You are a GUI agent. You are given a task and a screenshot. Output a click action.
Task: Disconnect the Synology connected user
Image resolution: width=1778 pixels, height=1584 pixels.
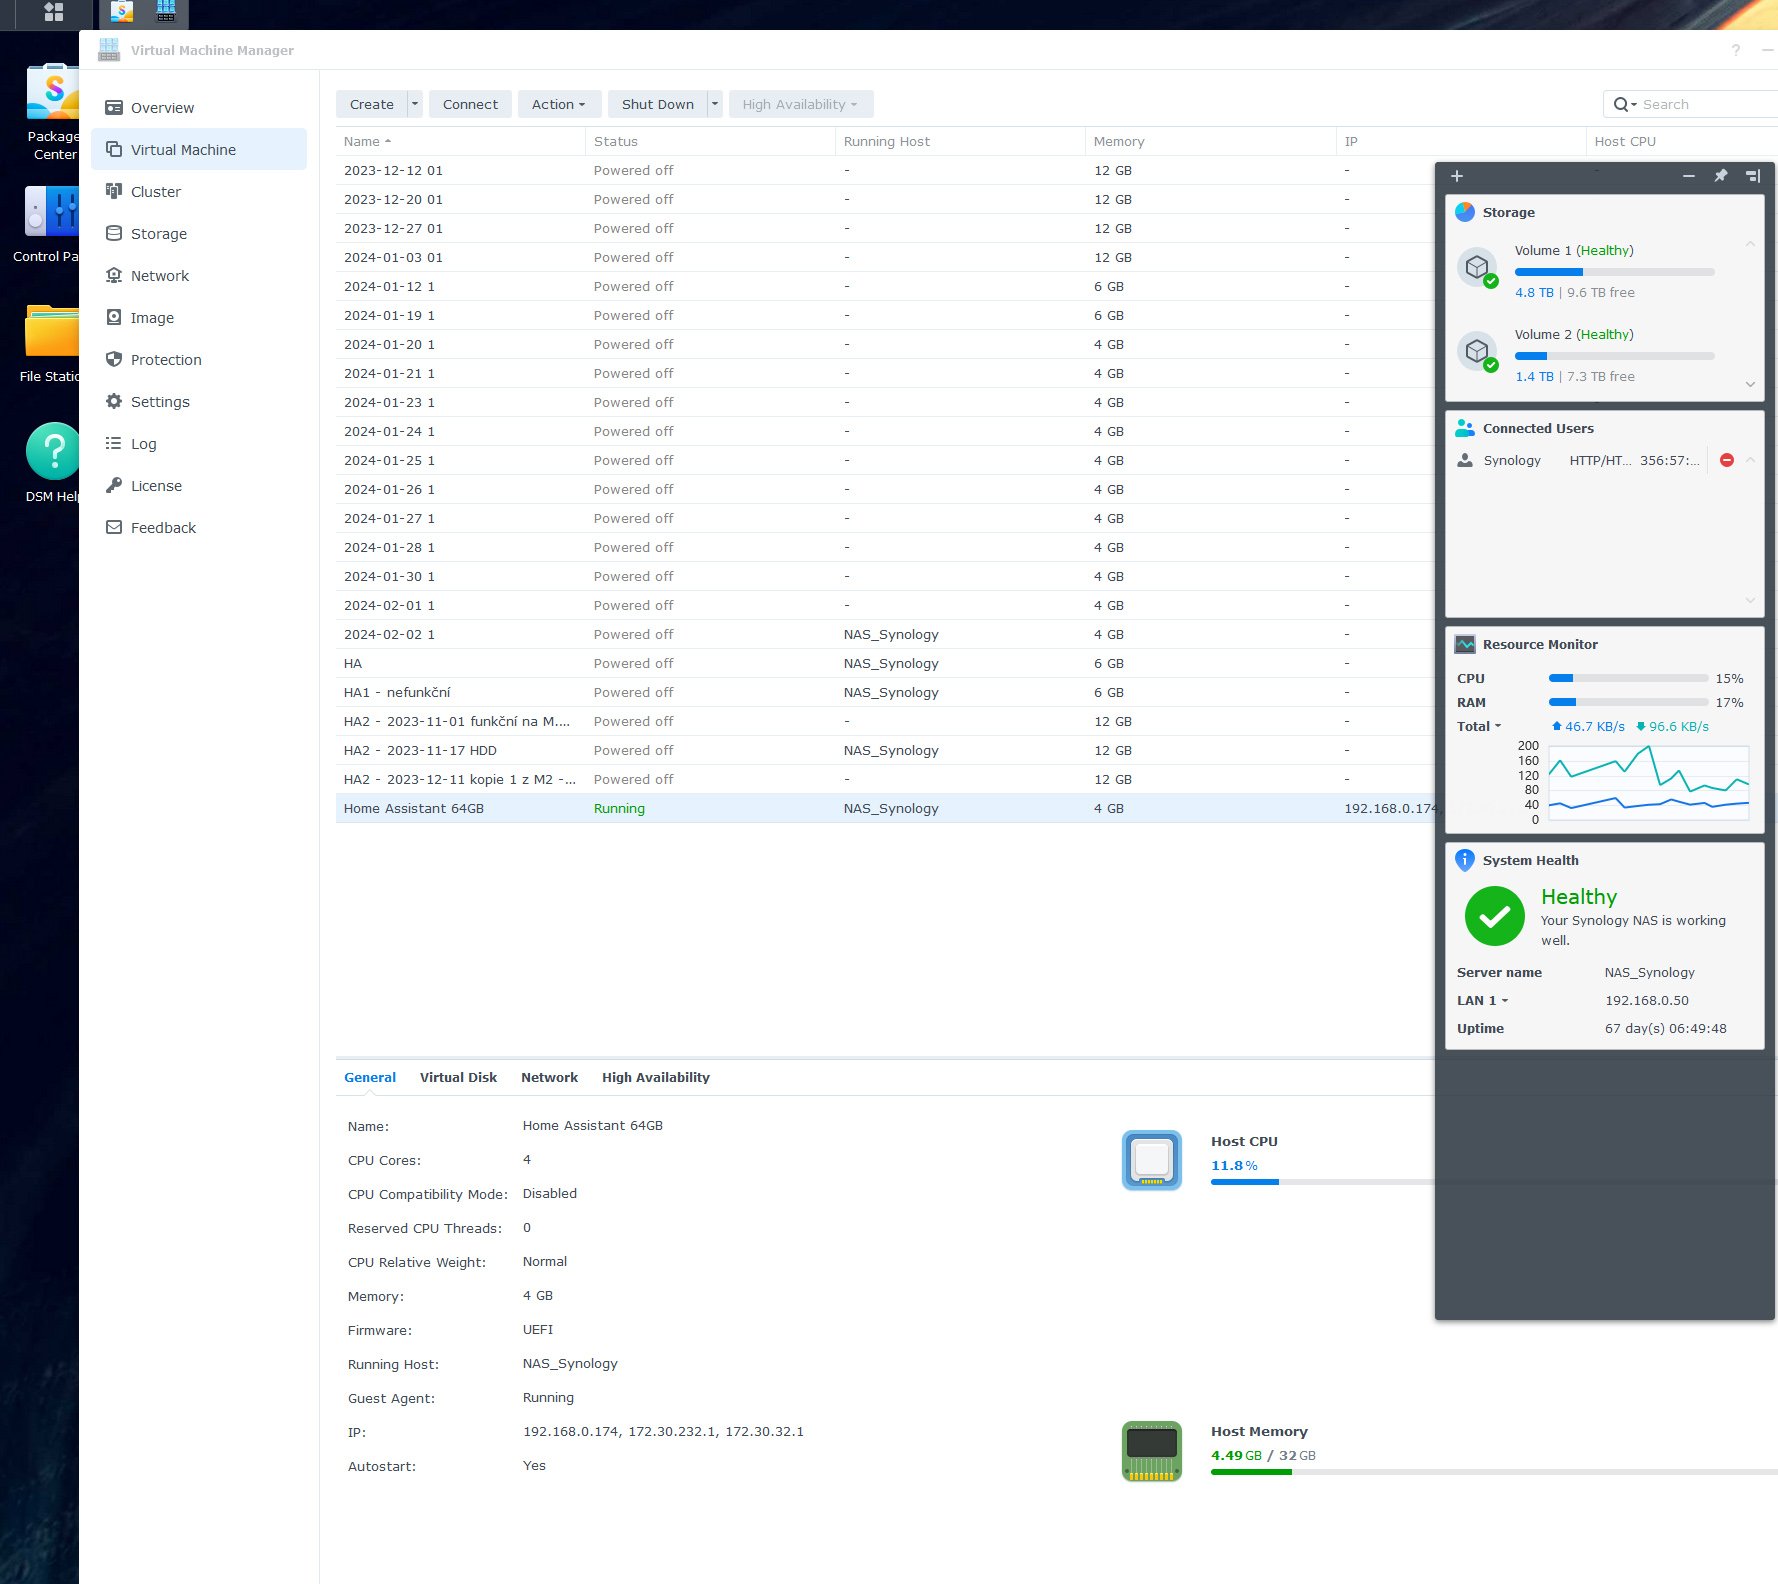pos(1726,460)
